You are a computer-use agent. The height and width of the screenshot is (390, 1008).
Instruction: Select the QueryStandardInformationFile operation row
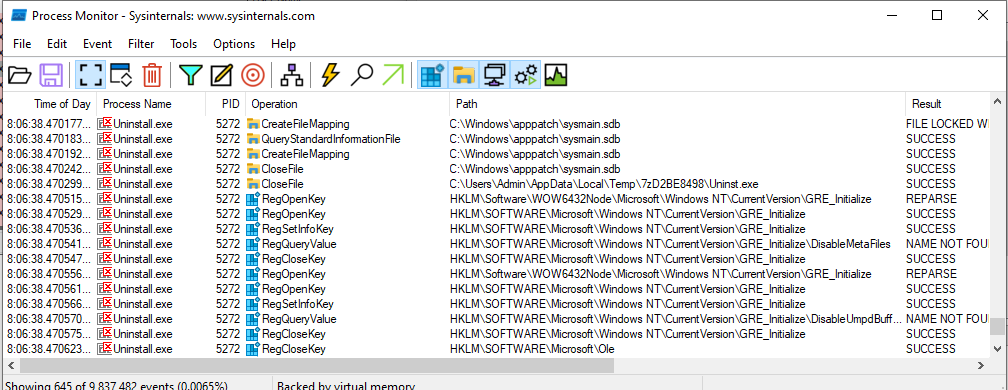[x=496, y=139]
